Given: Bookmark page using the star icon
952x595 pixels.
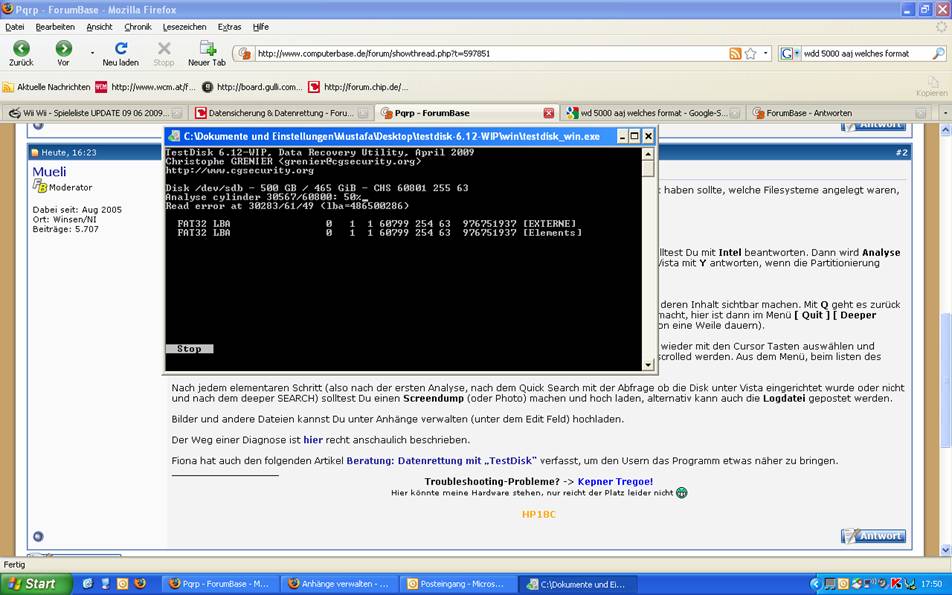Looking at the screenshot, I should click(750, 53).
